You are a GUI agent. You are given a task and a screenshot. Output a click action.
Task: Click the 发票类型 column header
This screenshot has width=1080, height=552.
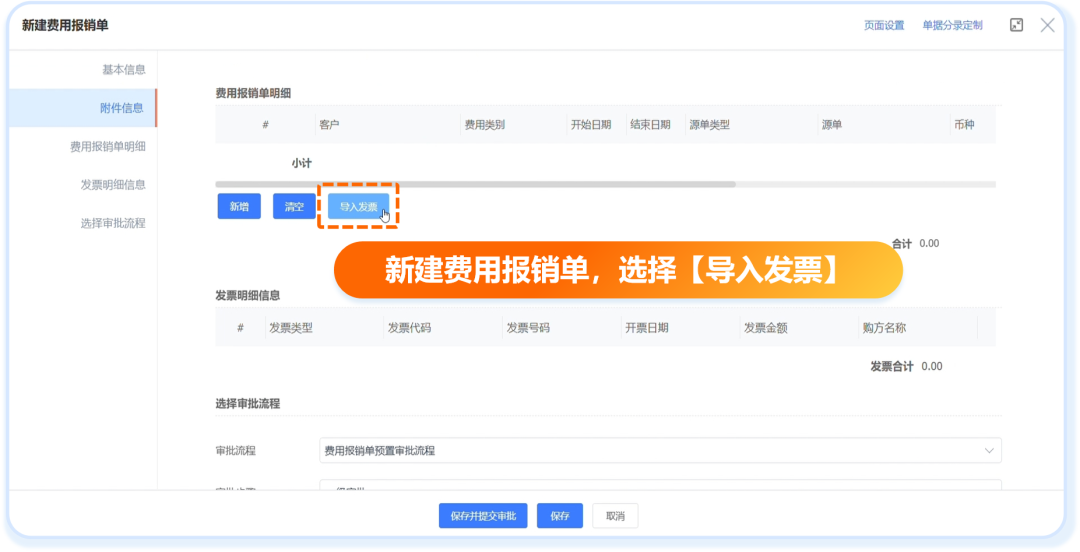coord(291,328)
